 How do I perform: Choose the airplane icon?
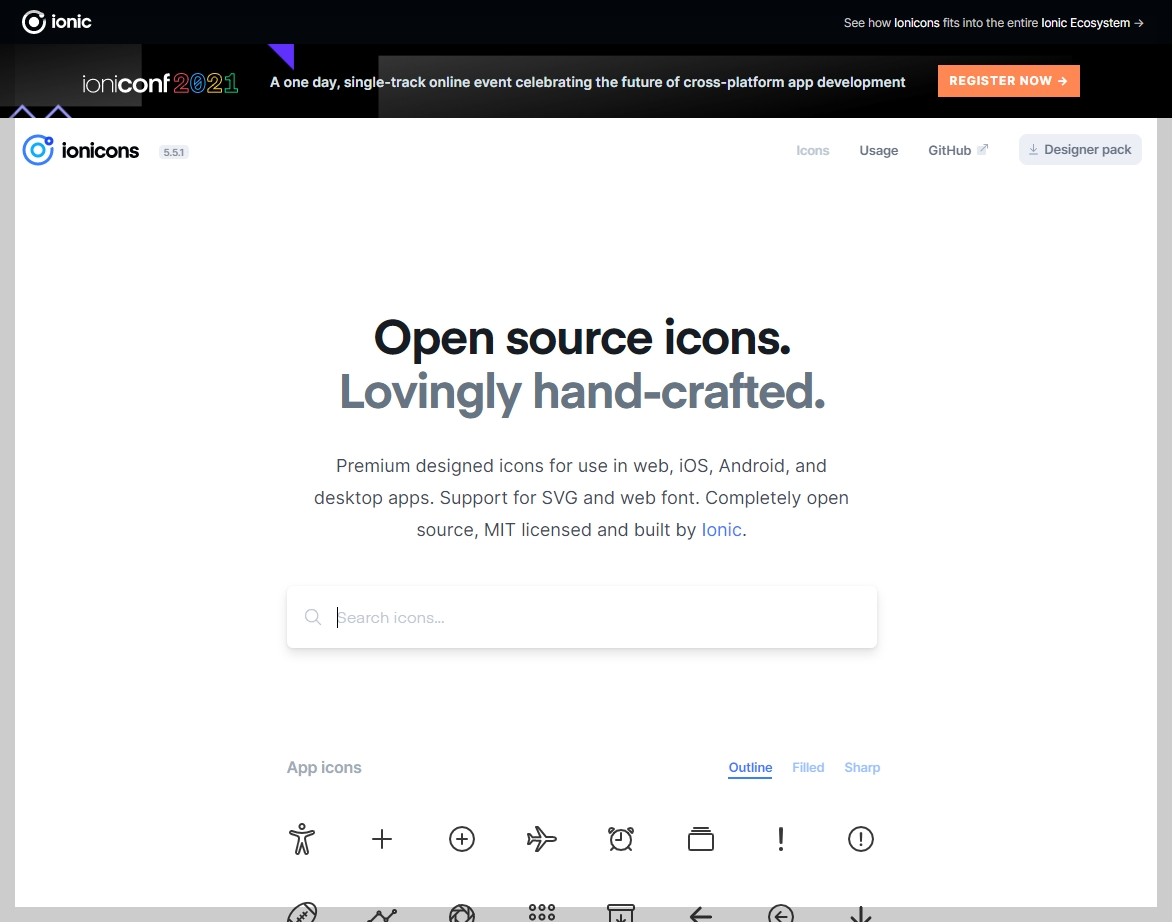click(542, 838)
